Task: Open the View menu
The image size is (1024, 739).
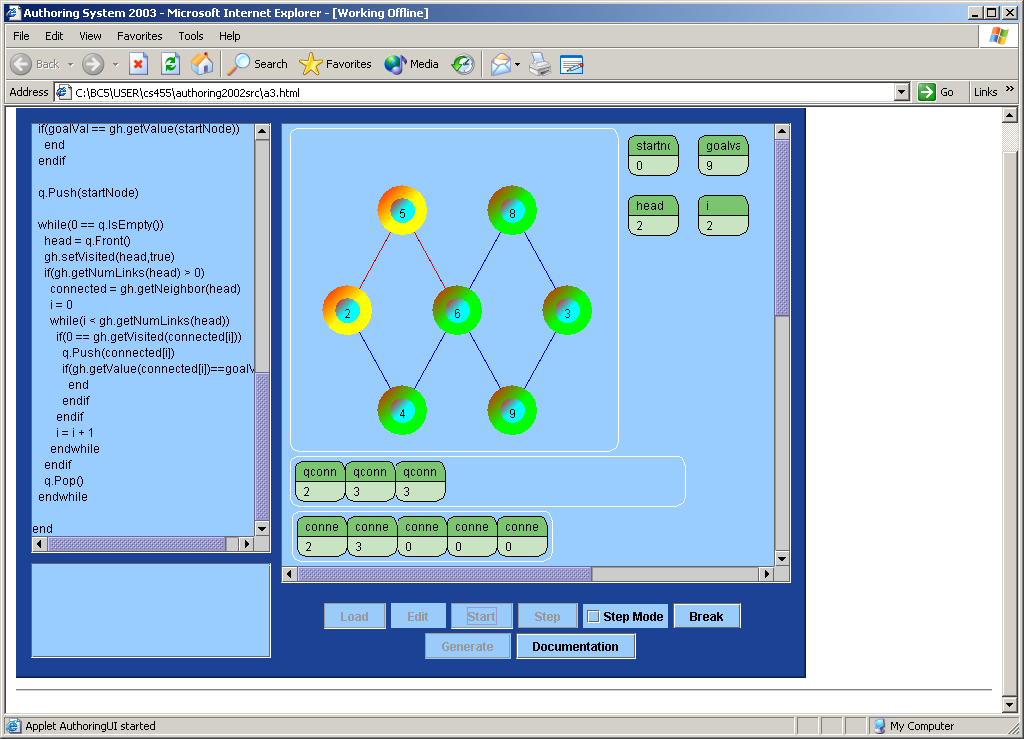Action: click(x=90, y=36)
